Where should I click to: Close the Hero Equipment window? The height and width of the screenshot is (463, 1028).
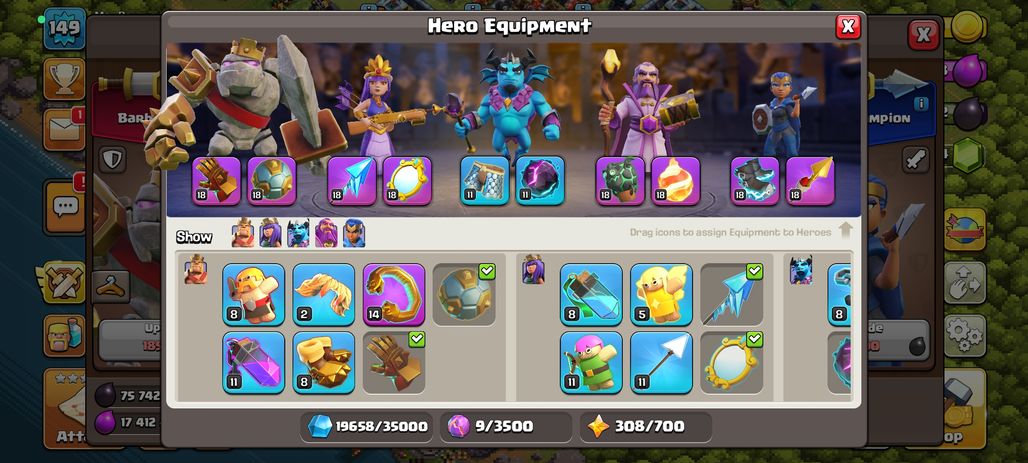(x=848, y=26)
